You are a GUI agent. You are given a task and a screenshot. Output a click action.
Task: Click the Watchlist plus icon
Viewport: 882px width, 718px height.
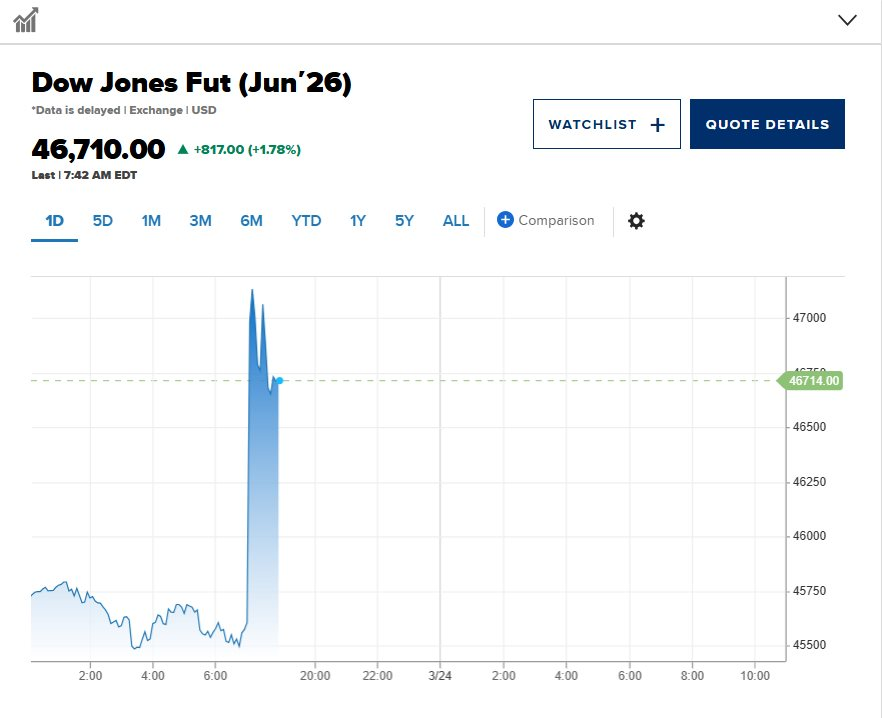[x=658, y=124]
